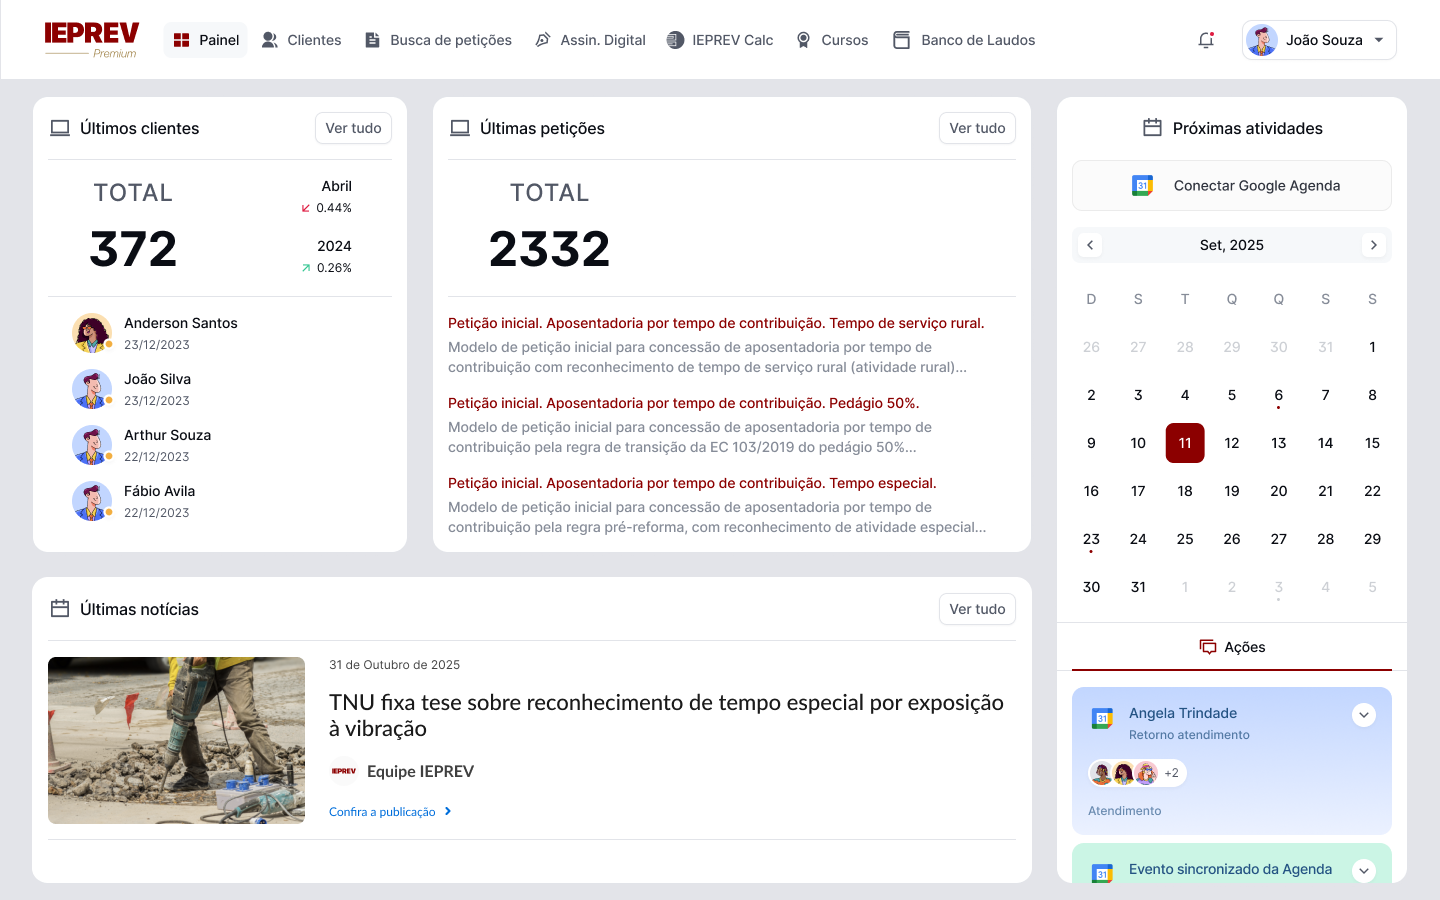Open the client Anderson Santos avatar

click(93, 333)
